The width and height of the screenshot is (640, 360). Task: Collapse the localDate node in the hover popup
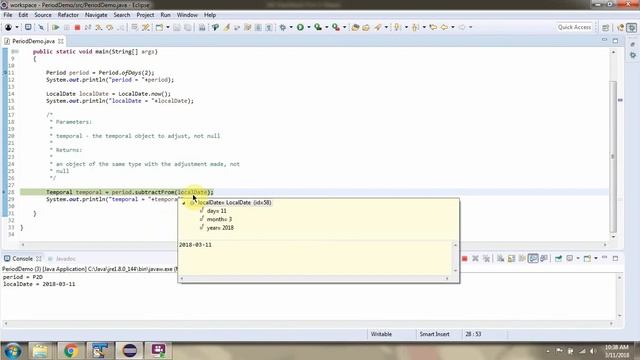click(184, 202)
